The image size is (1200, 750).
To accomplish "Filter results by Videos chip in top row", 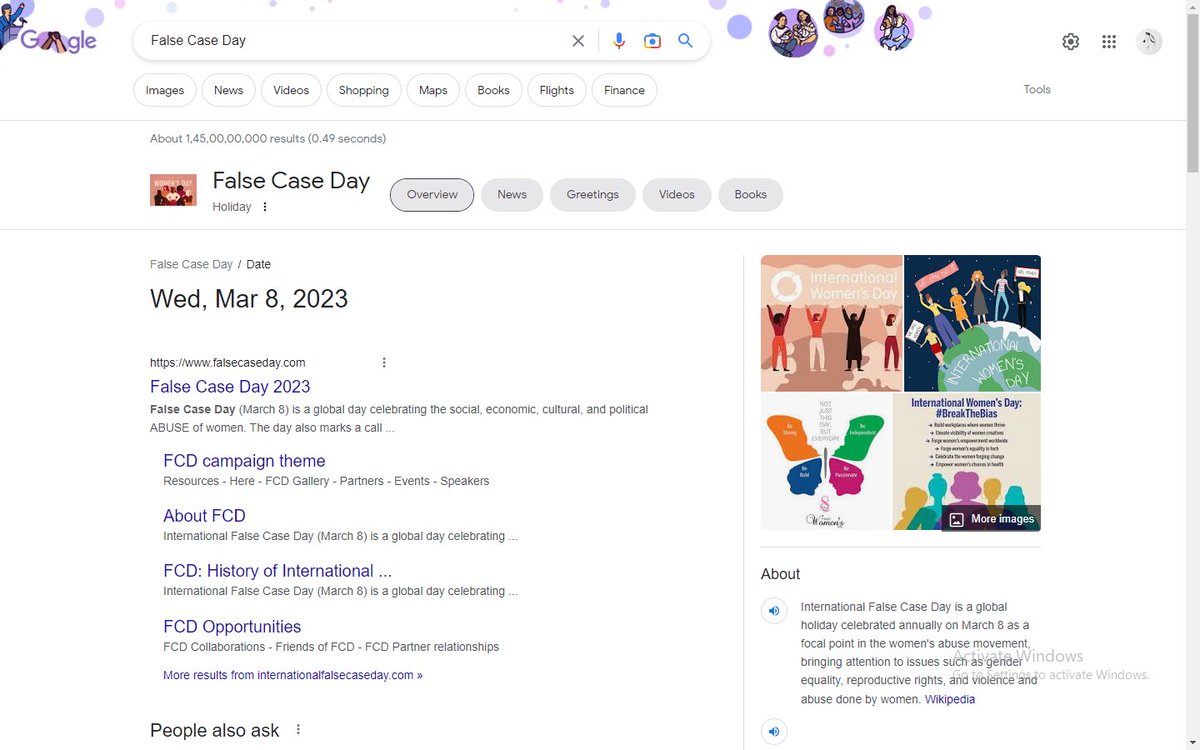I will 291,90.
